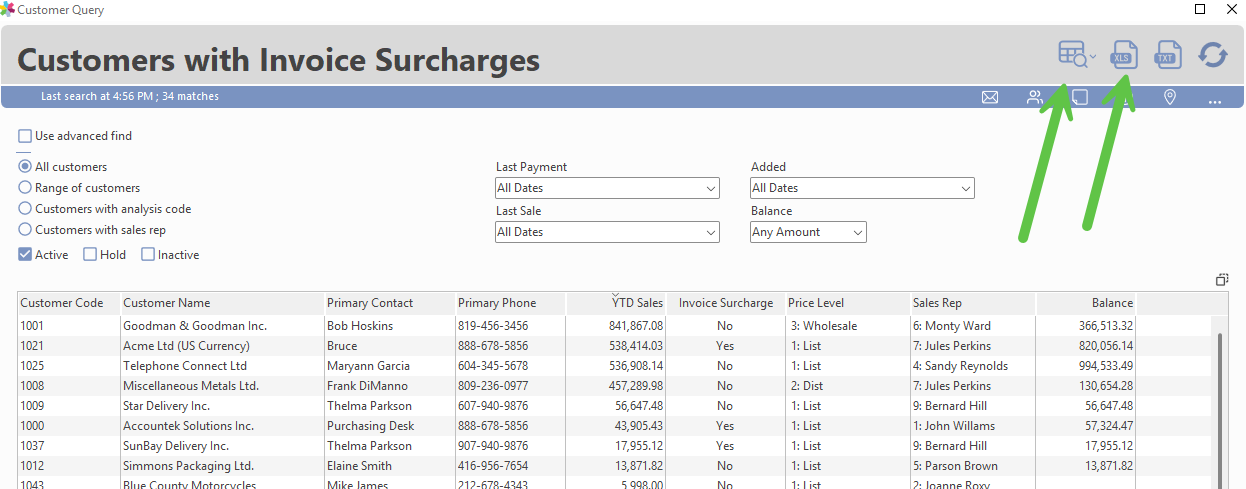
Task: Sort by Price Level column header
Action: [848, 303]
